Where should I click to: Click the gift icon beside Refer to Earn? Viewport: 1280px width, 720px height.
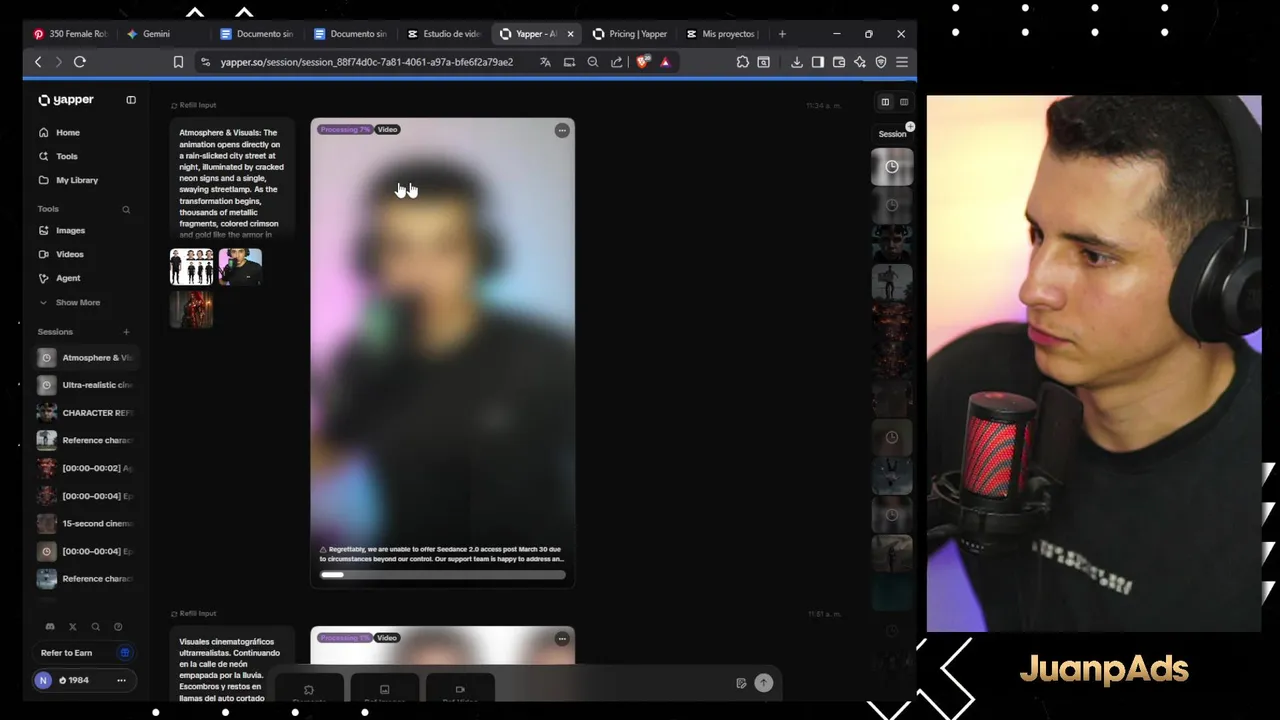pyautogui.click(x=125, y=653)
